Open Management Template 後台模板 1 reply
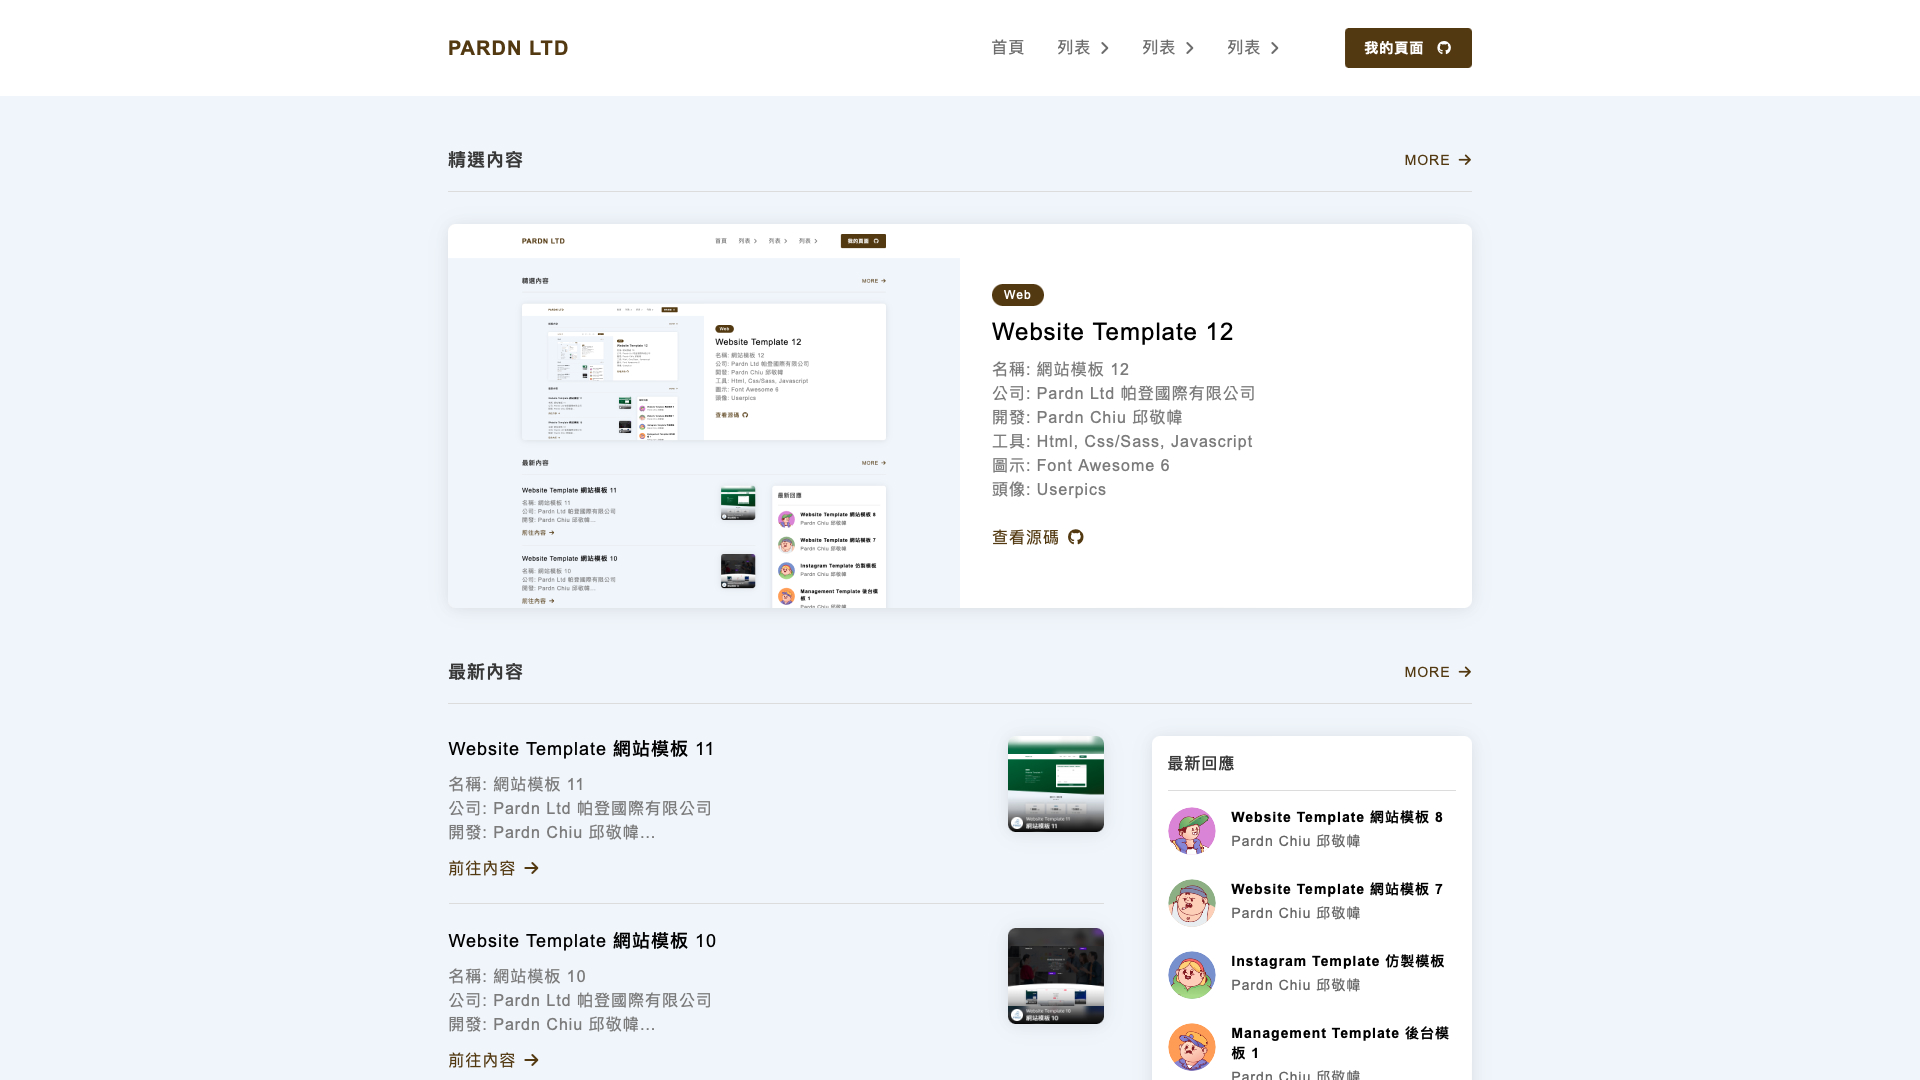This screenshot has width=1920, height=1080. (1340, 1043)
